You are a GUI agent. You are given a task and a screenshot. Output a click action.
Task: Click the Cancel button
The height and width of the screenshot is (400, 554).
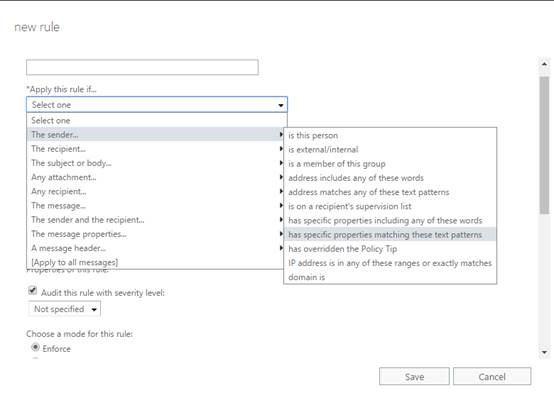pyautogui.click(x=492, y=377)
